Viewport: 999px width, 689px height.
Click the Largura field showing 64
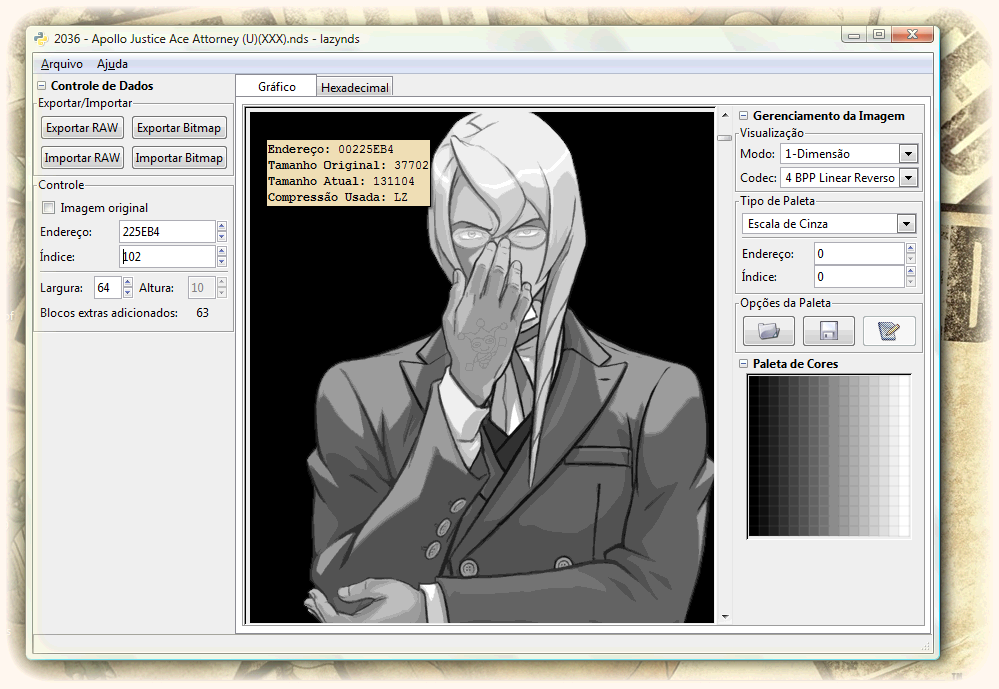click(x=107, y=287)
